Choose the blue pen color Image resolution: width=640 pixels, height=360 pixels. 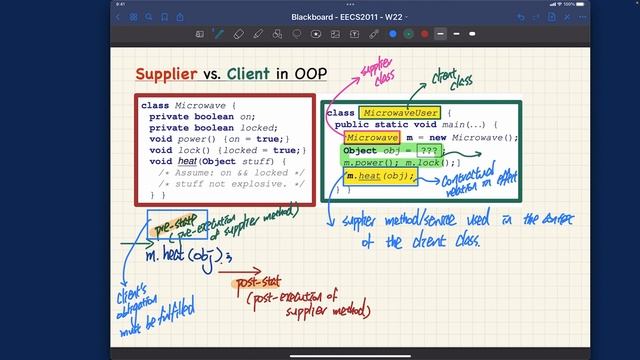(x=393, y=34)
